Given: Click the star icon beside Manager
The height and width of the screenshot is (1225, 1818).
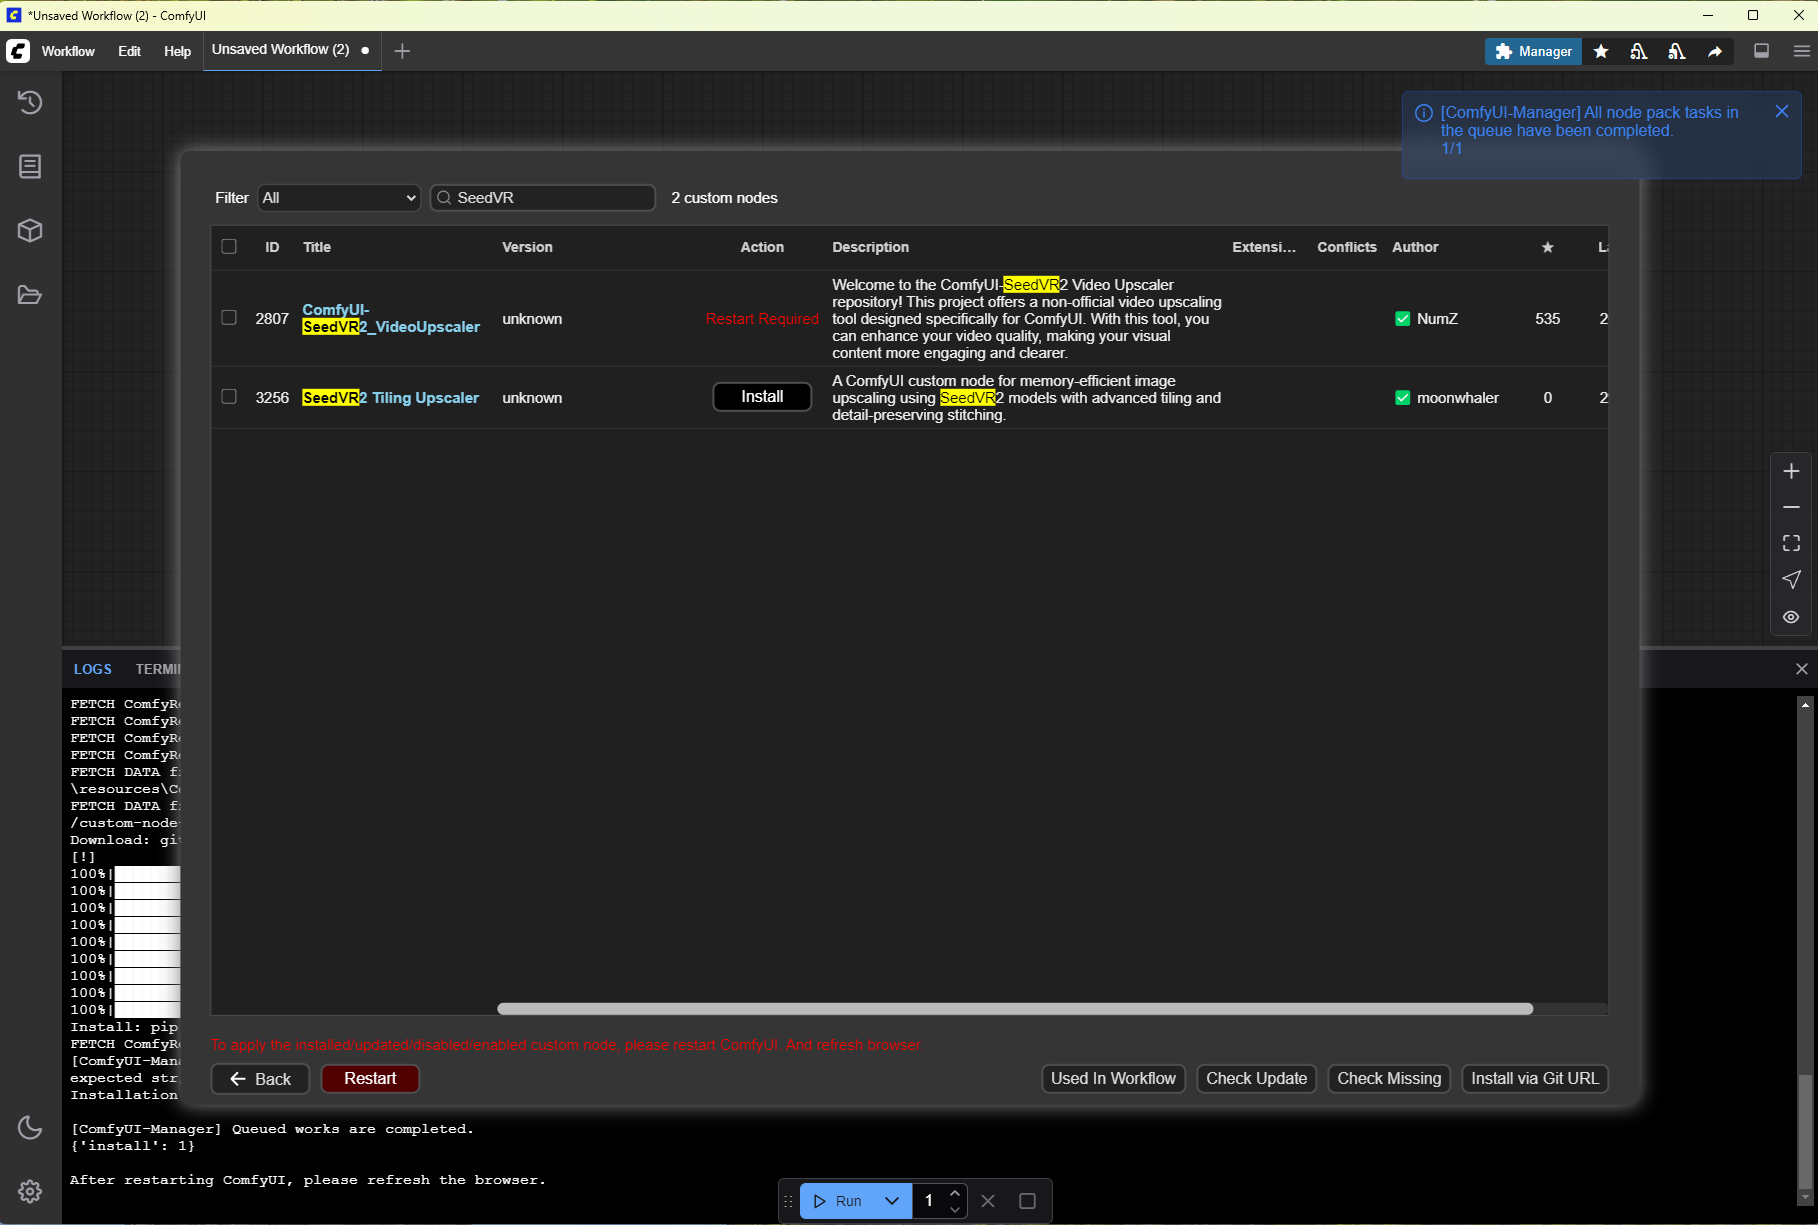Looking at the screenshot, I should (x=1601, y=51).
